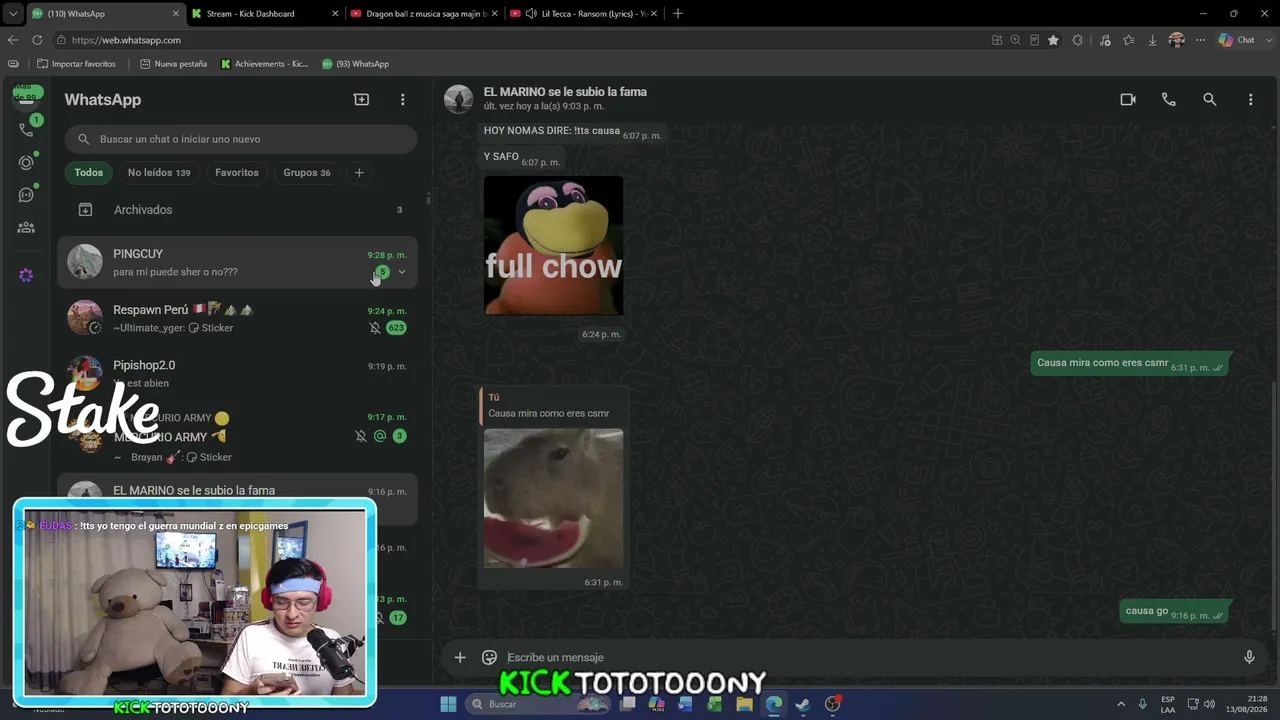This screenshot has height=720, width=1280.
Task: Show the Grupos filter
Action: tap(307, 173)
